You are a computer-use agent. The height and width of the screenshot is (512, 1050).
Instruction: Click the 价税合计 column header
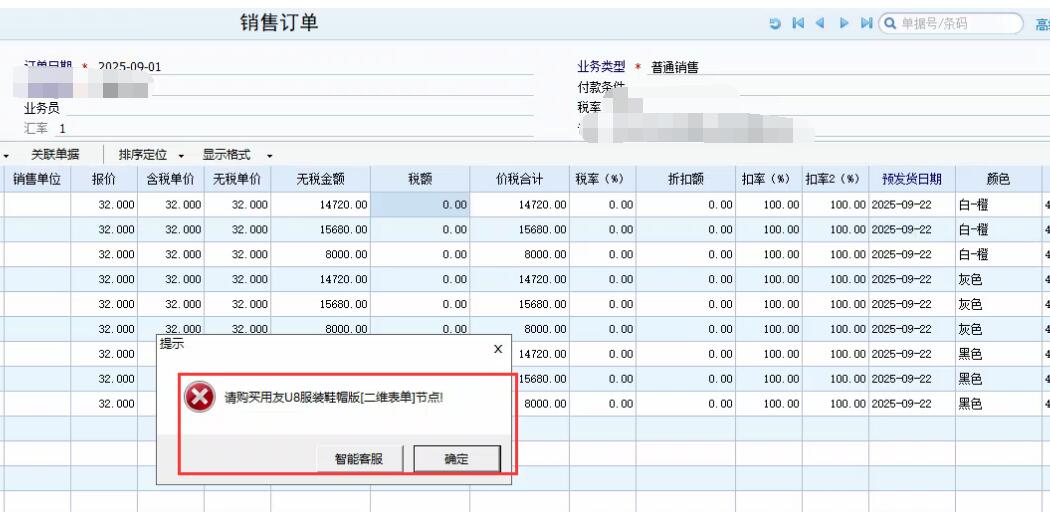[x=519, y=179]
